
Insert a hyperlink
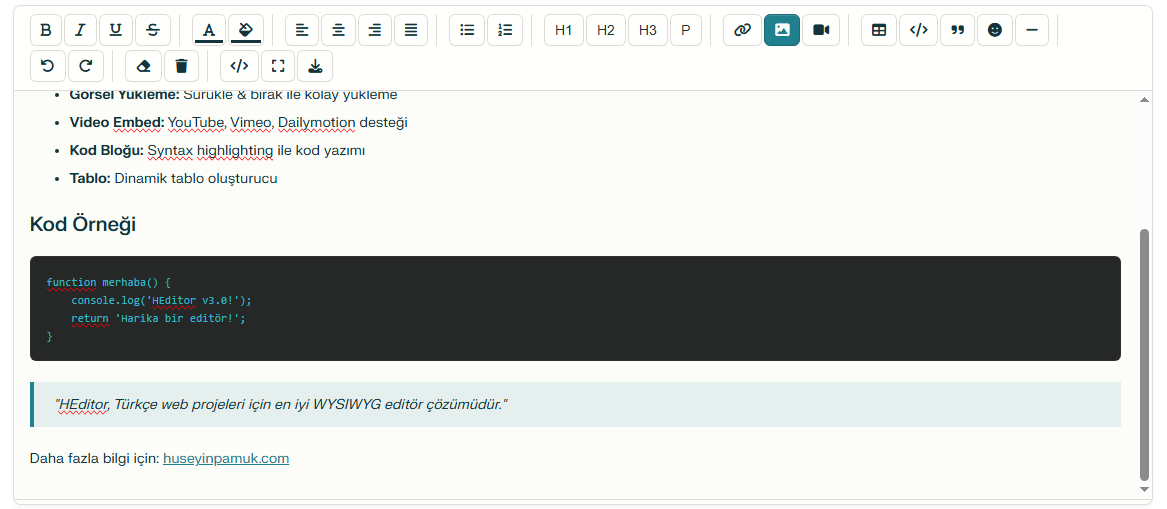coord(742,30)
